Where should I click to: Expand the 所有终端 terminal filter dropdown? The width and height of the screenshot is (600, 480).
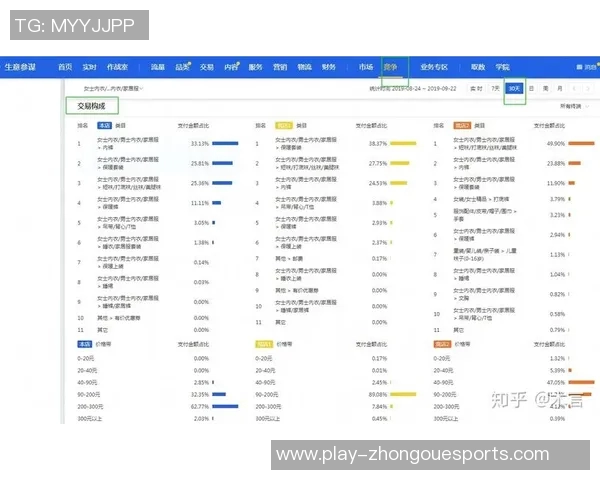pos(571,105)
